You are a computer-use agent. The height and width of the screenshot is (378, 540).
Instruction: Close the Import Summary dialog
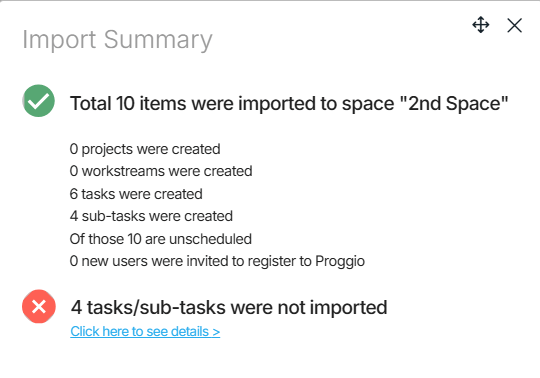pyautogui.click(x=515, y=25)
